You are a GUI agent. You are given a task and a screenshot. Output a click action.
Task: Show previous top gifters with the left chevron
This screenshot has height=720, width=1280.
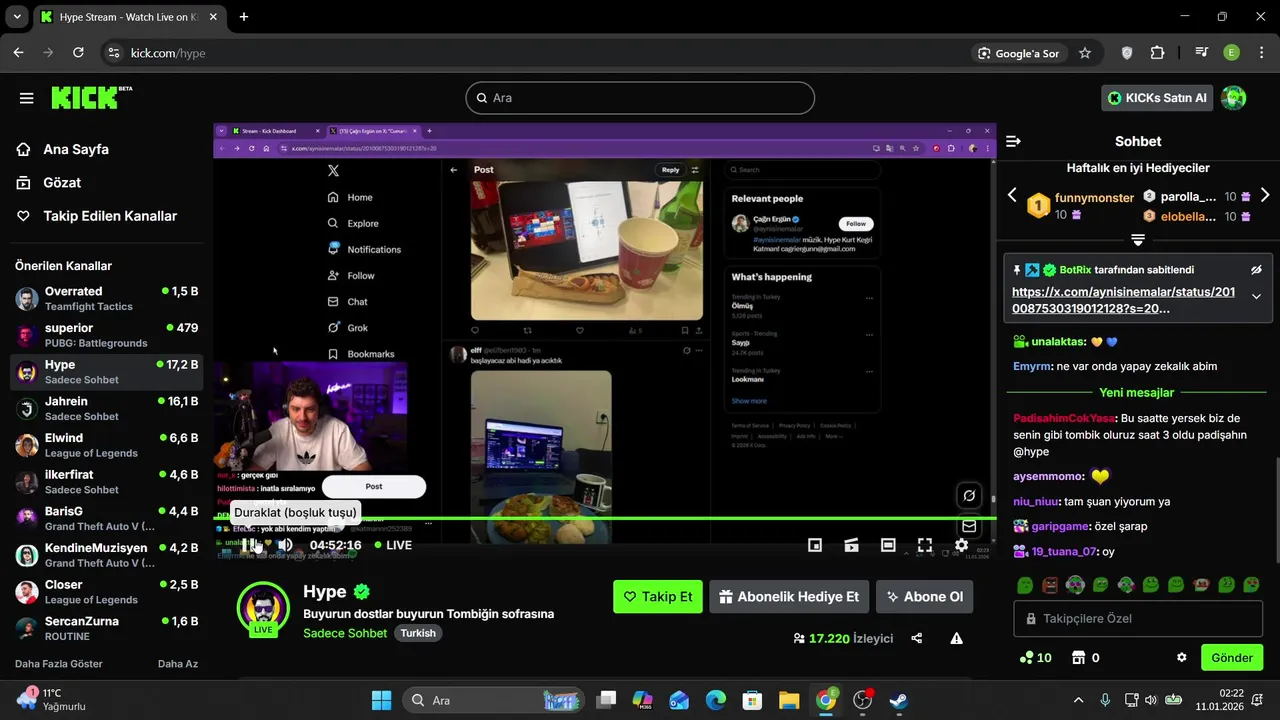(1012, 195)
